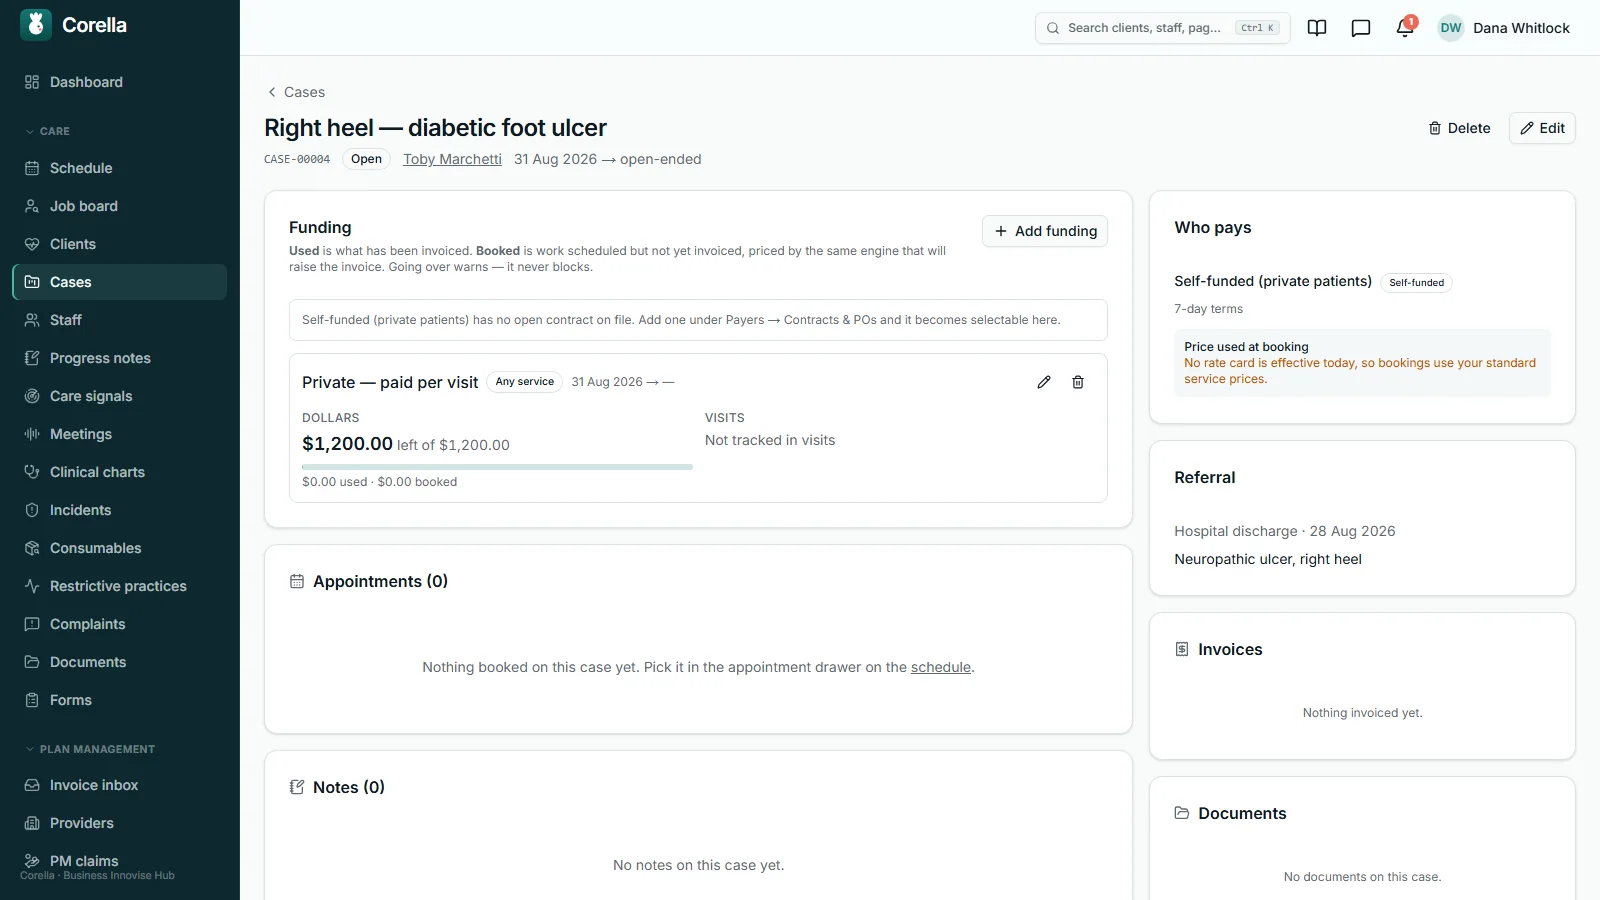The image size is (1600, 900).
Task: Open PM claims
Action: 120,861
